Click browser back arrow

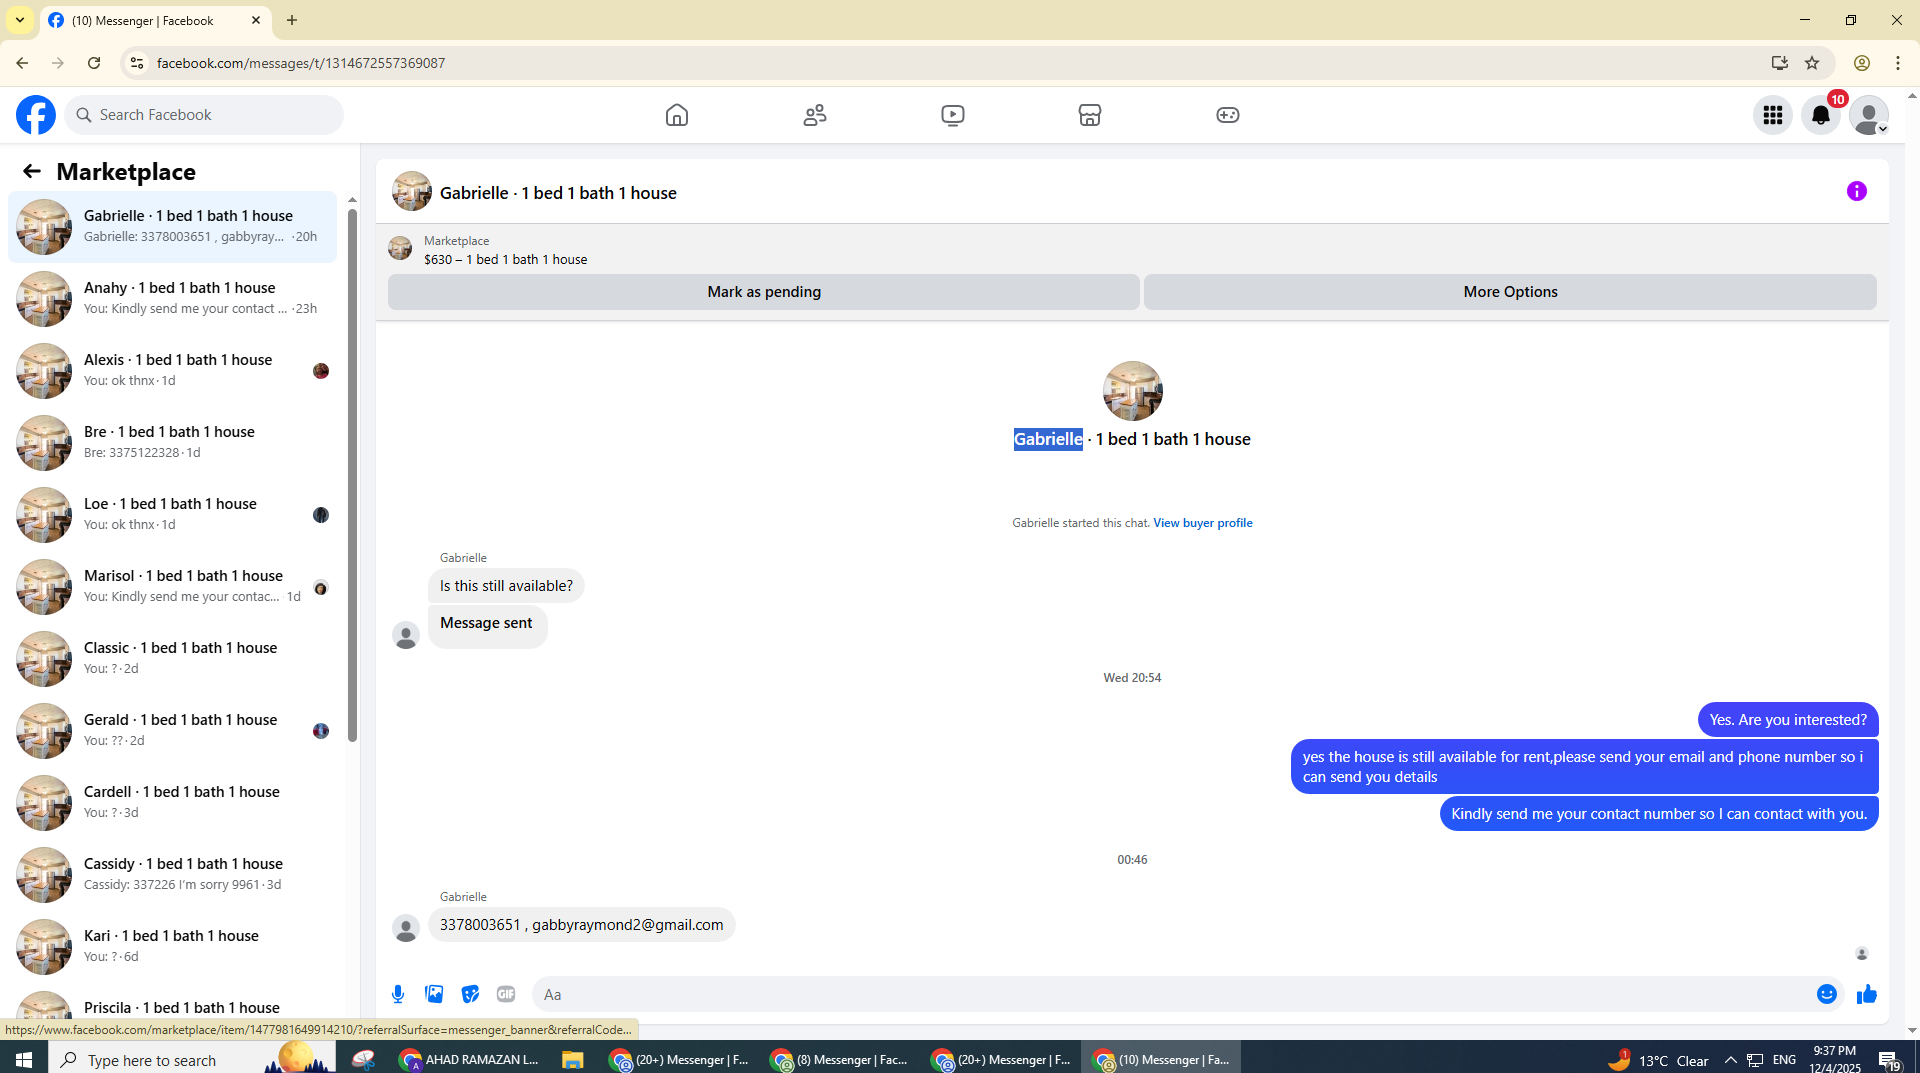22,63
